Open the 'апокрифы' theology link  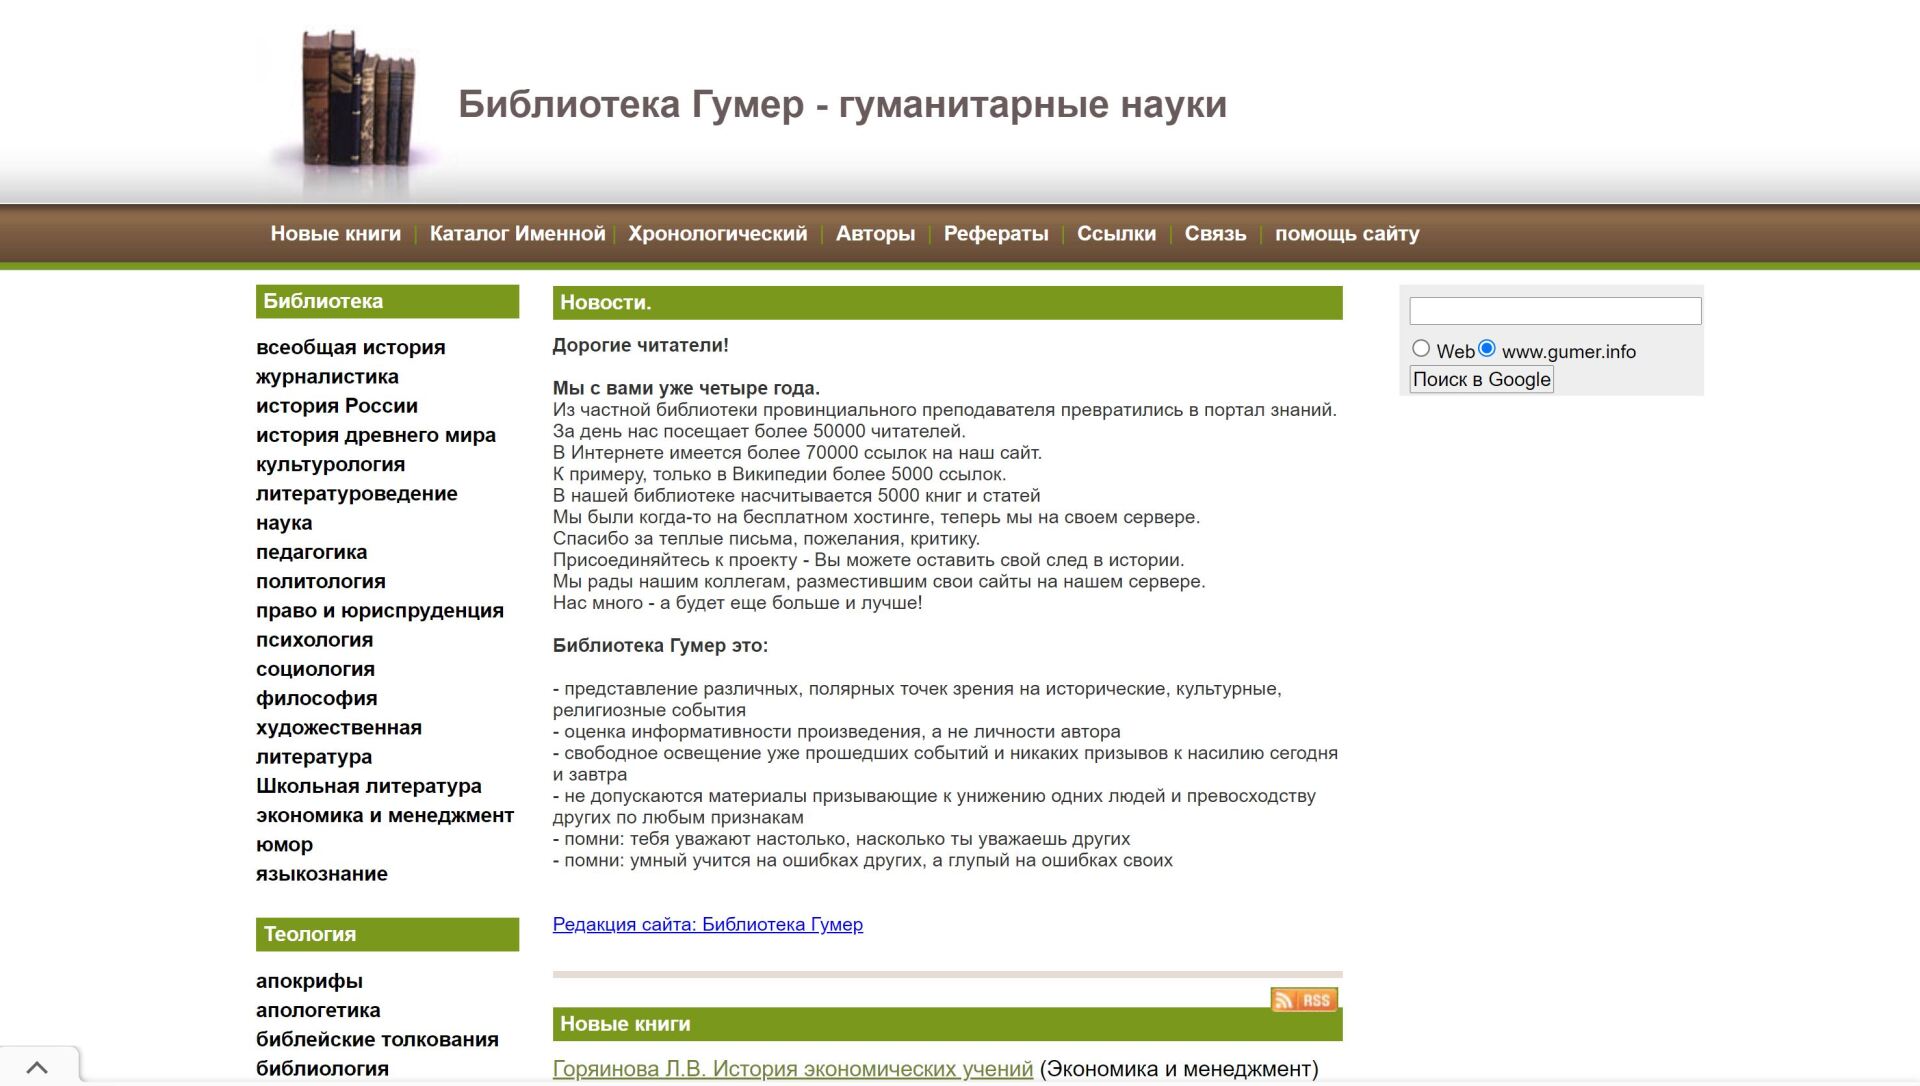(x=309, y=981)
